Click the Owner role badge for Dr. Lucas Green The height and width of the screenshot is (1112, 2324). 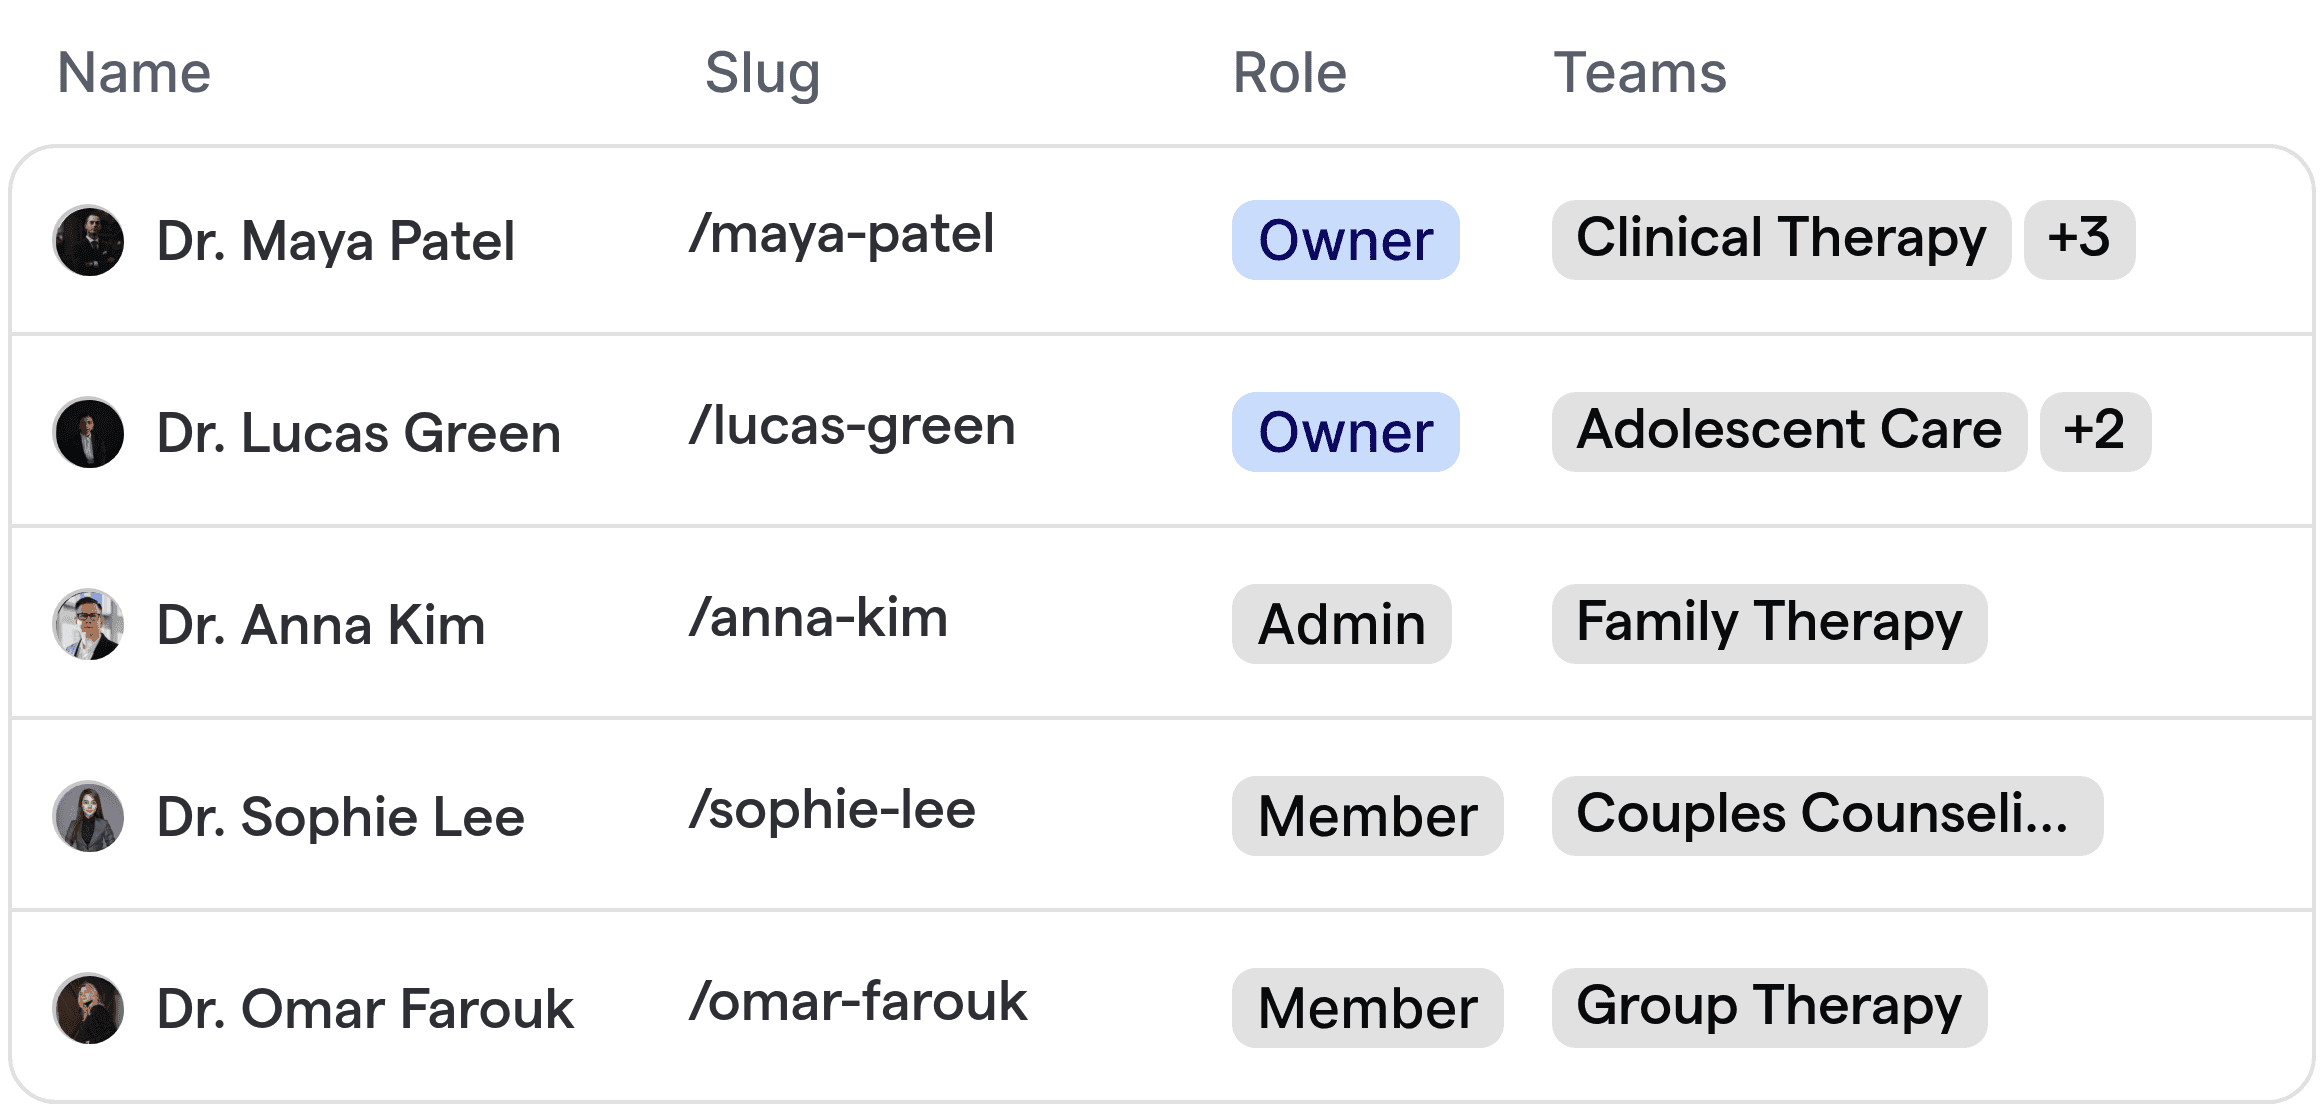click(1344, 432)
